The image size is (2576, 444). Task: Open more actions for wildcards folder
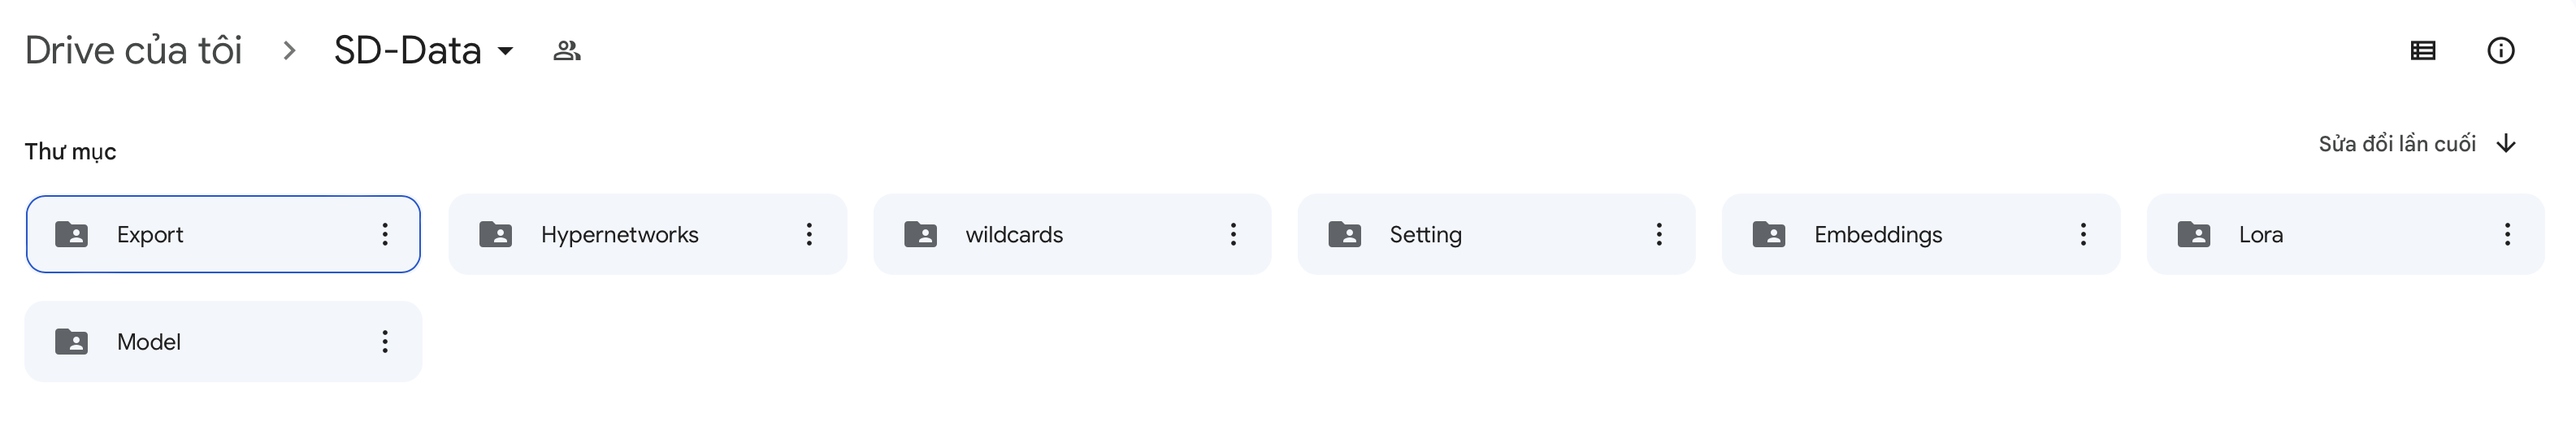click(1233, 234)
